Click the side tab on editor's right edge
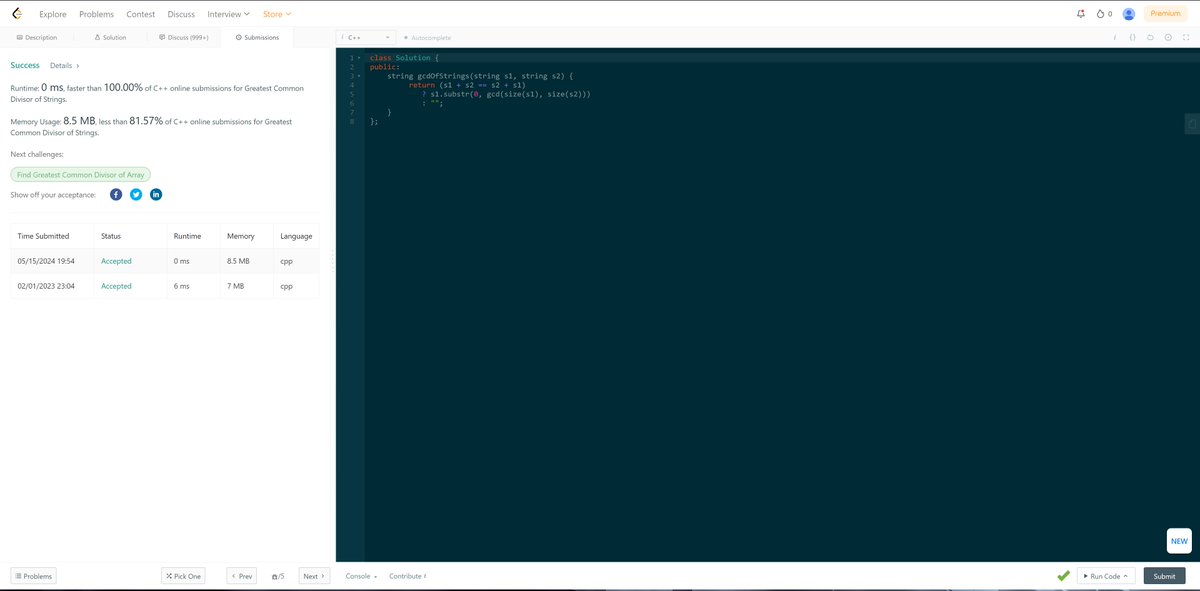Viewport: 1200px width, 591px height. pyautogui.click(x=1191, y=123)
